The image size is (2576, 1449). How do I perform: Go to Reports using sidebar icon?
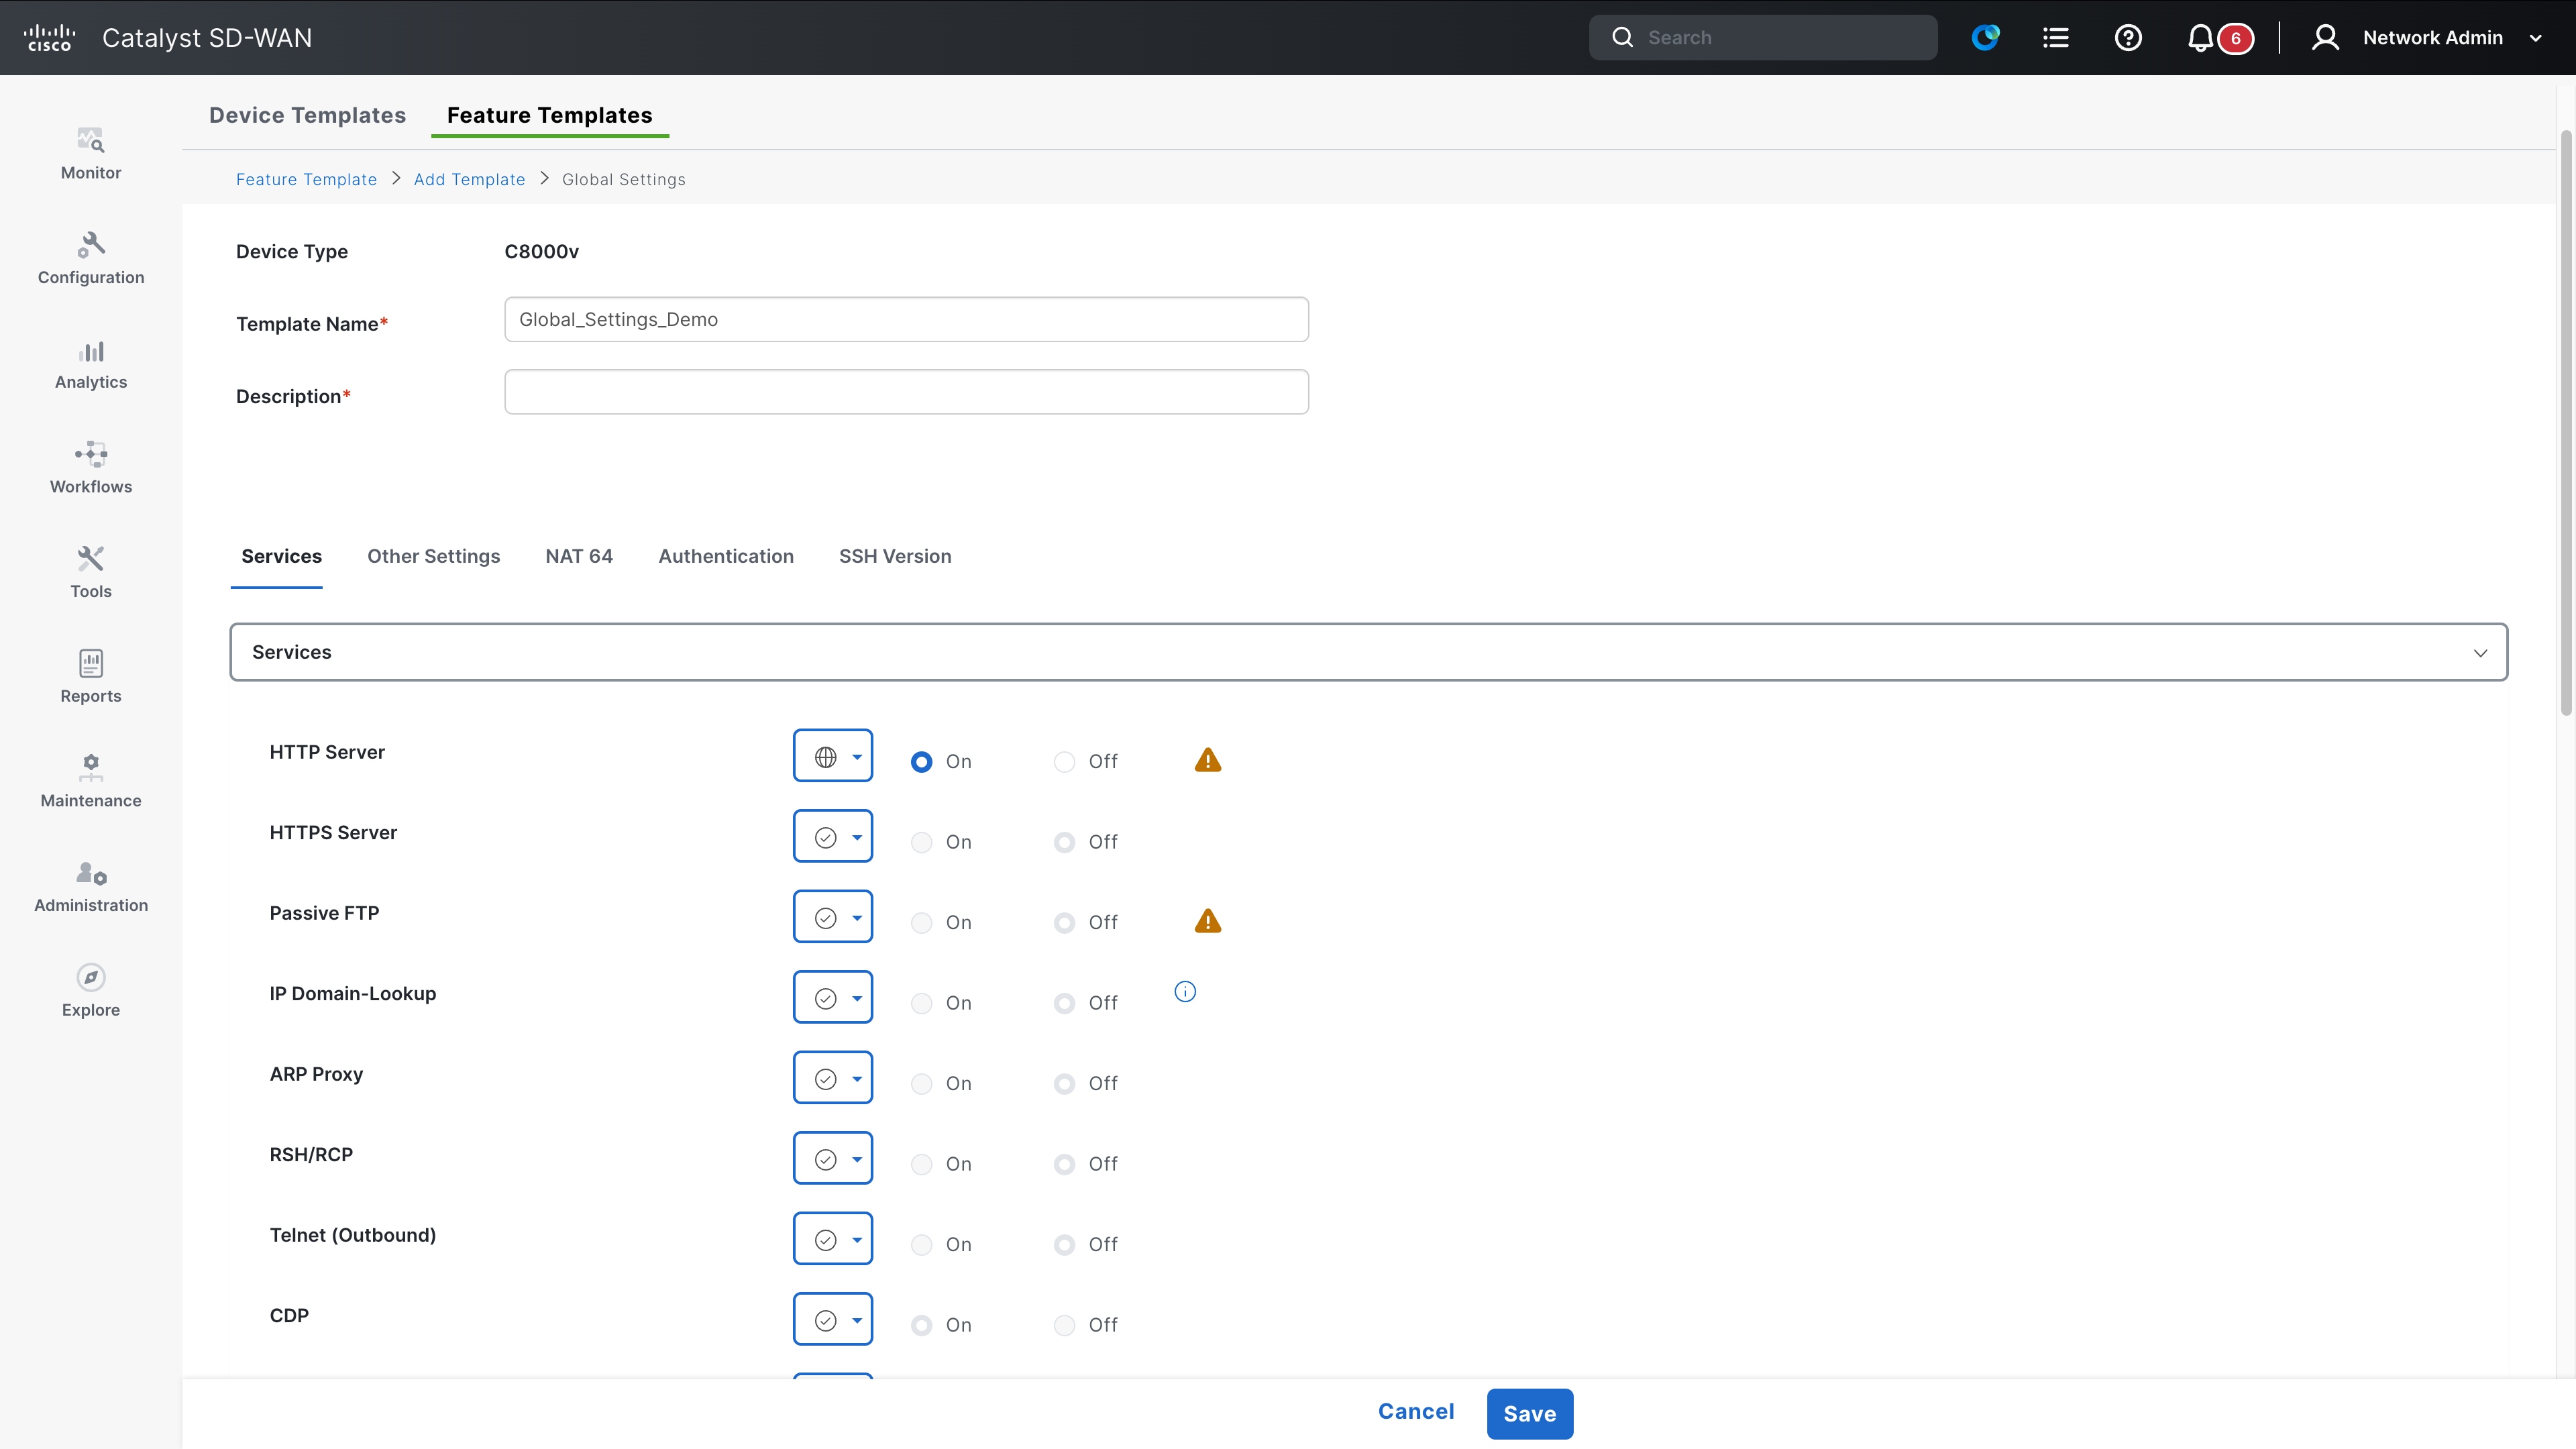point(90,676)
